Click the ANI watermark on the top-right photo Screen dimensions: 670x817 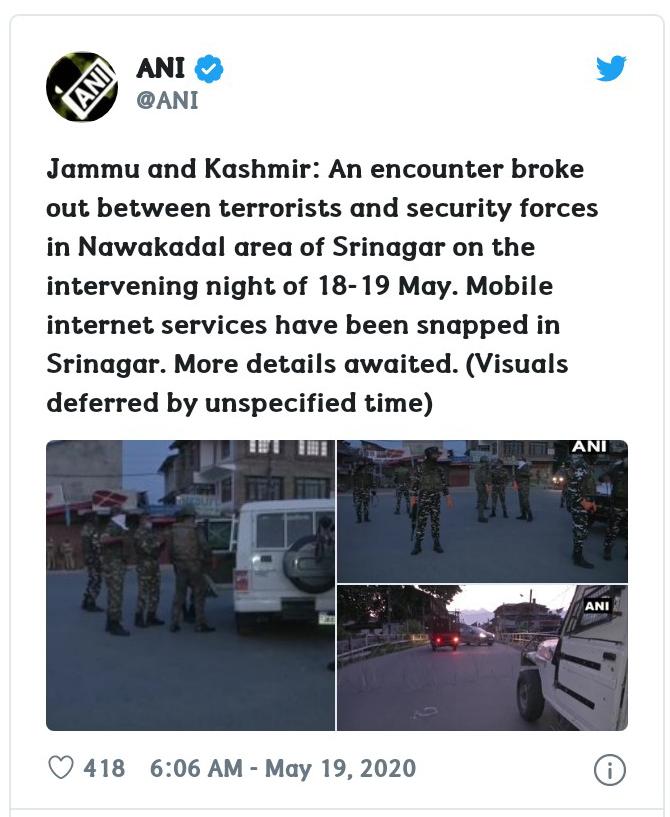[589, 447]
